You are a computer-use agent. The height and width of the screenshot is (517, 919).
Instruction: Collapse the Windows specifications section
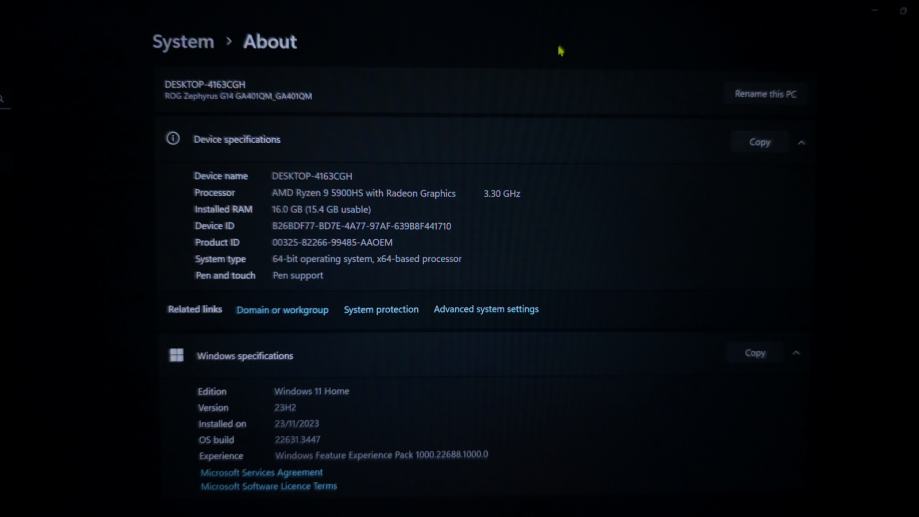796,353
